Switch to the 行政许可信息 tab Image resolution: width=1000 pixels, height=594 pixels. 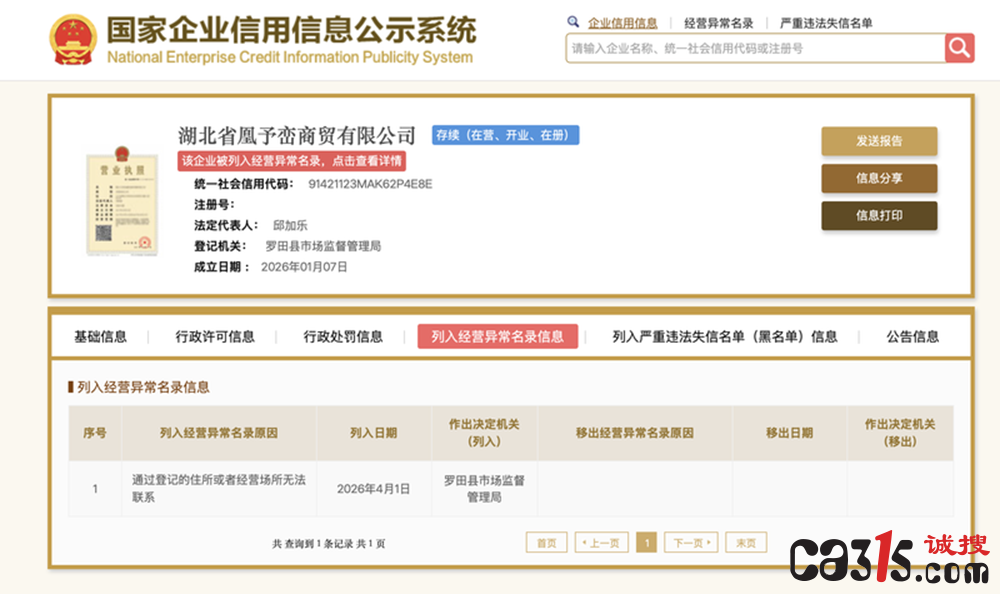point(215,337)
